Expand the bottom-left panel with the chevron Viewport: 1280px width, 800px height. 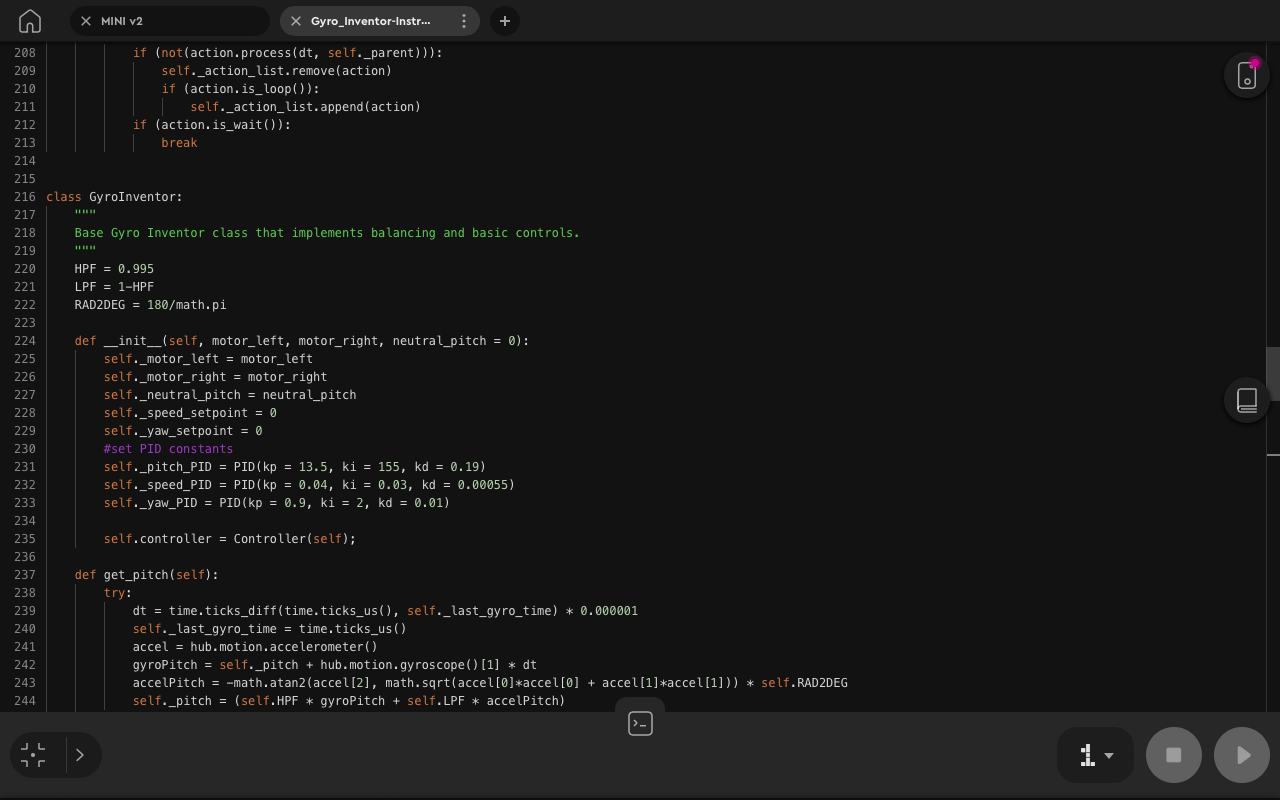[x=79, y=755]
